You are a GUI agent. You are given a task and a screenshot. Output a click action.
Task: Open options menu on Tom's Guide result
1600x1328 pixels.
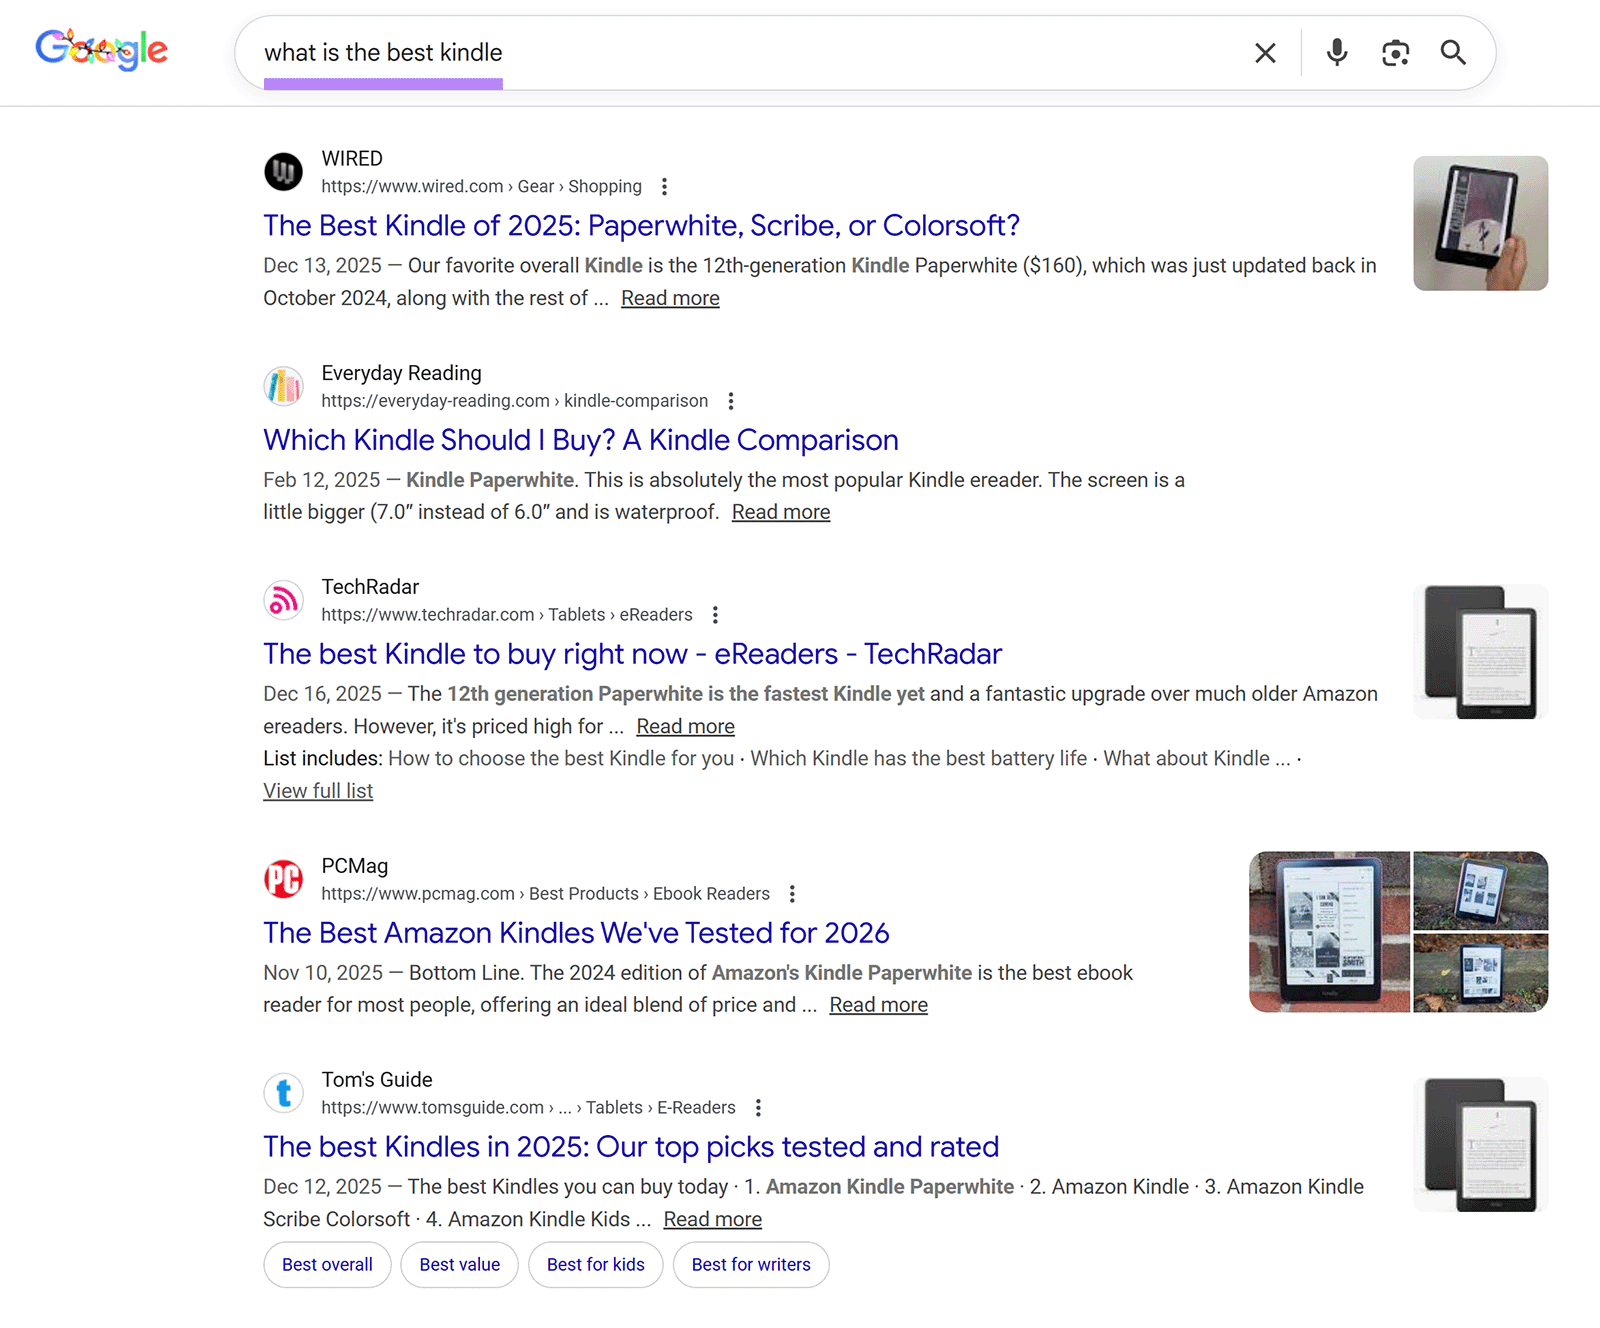(758, 1107)
